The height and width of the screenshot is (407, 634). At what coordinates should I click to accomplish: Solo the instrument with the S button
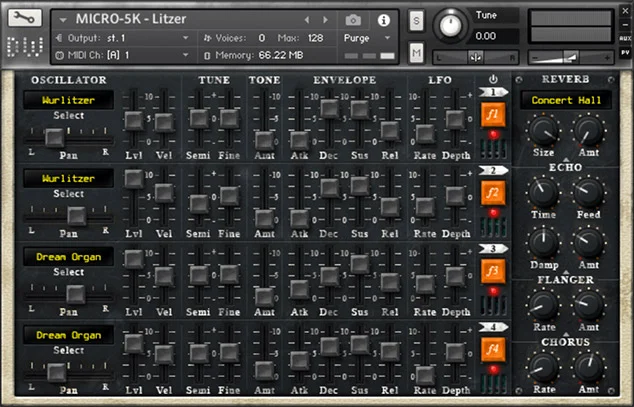click(416, 20)
